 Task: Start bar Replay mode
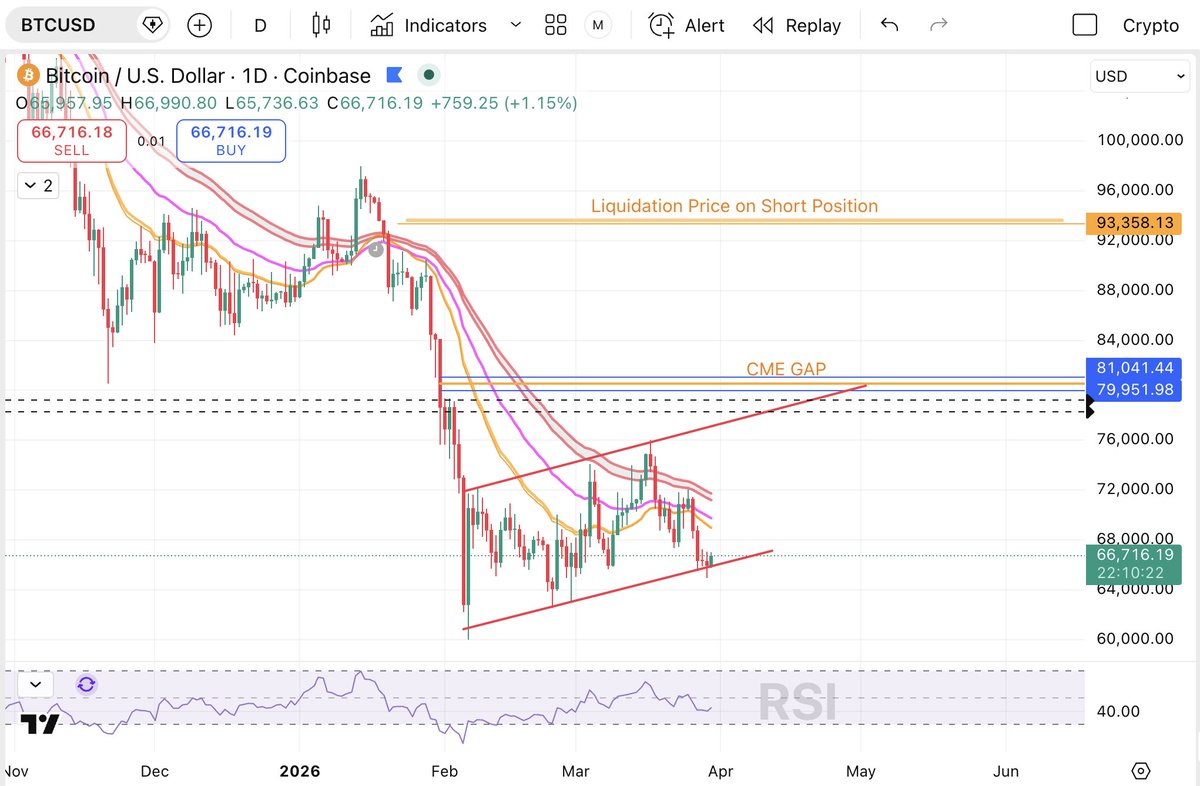[x=797, y=25]
